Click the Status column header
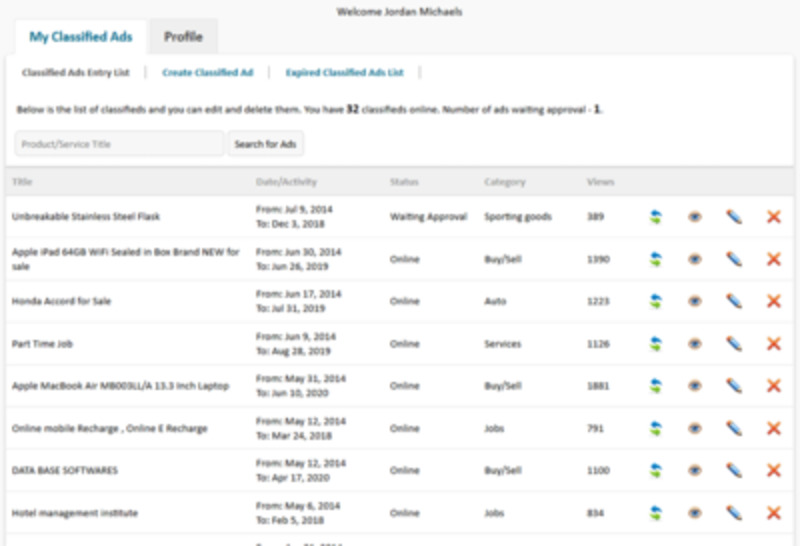The image size is (800, 546). point(404,182)
